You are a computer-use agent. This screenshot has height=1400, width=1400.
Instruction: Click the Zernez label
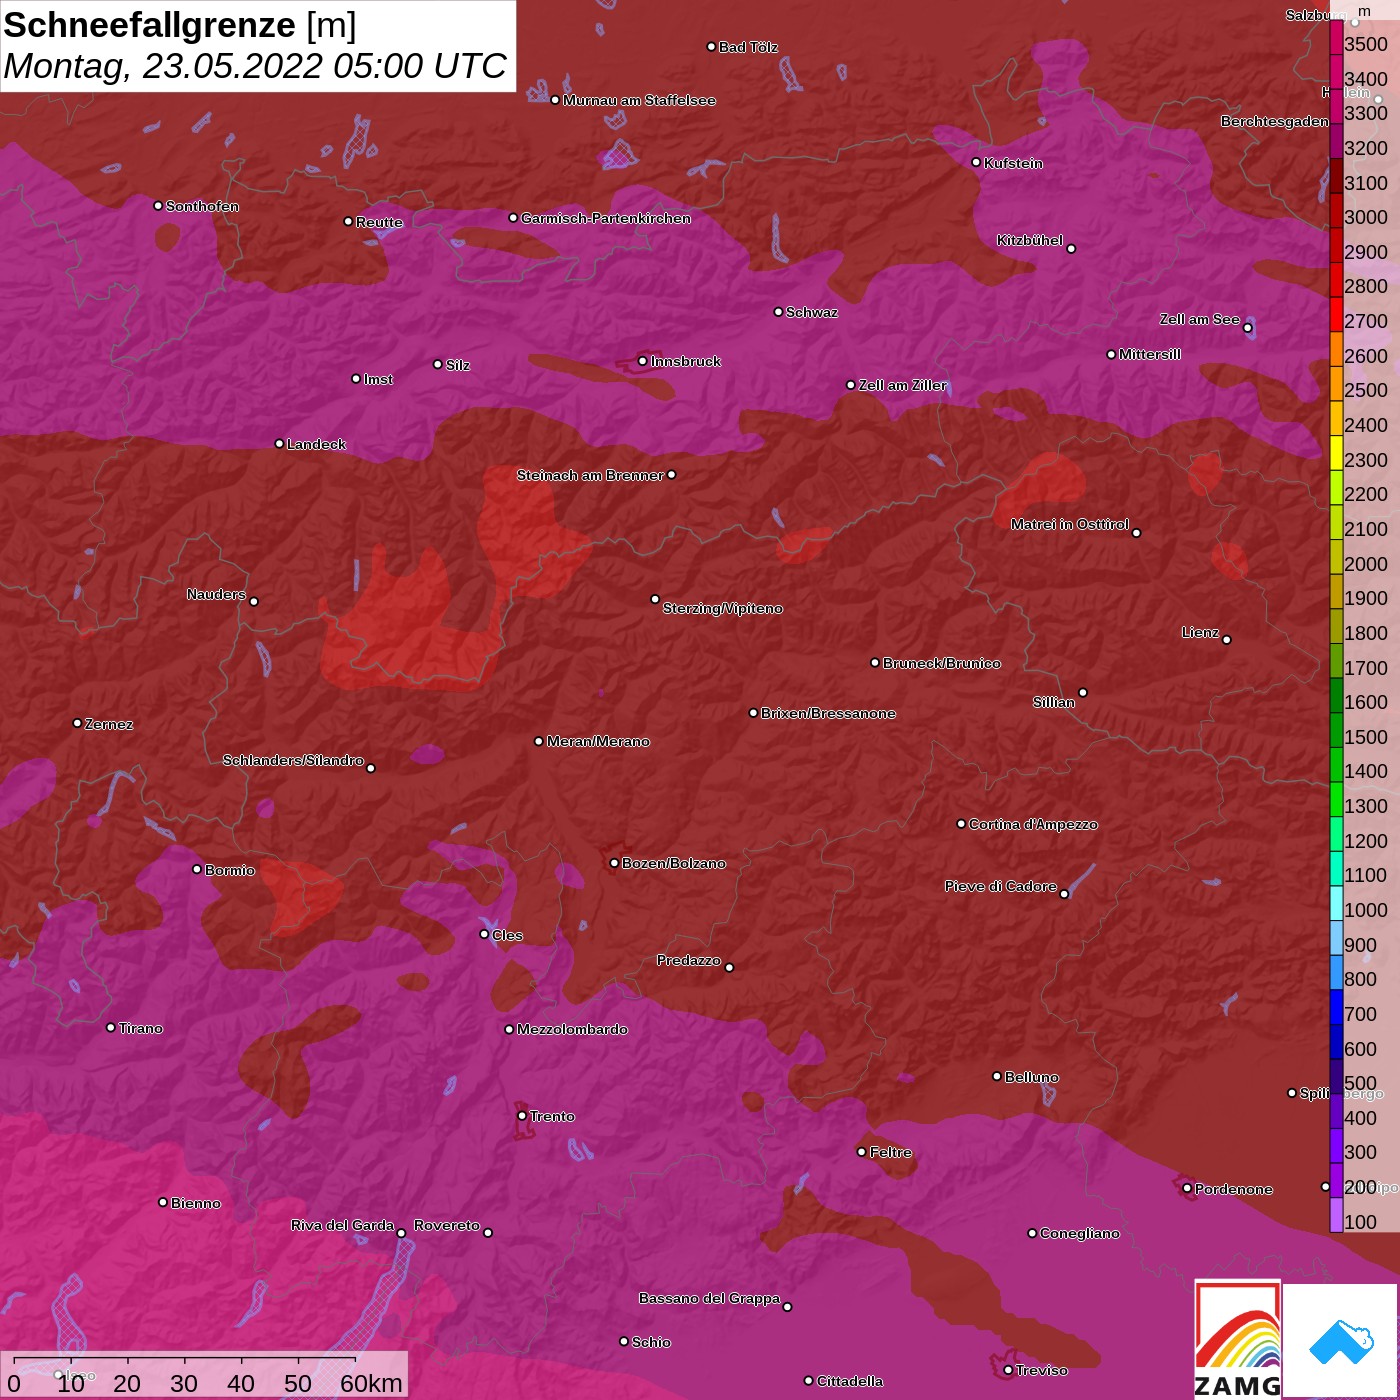pos(109,724)
